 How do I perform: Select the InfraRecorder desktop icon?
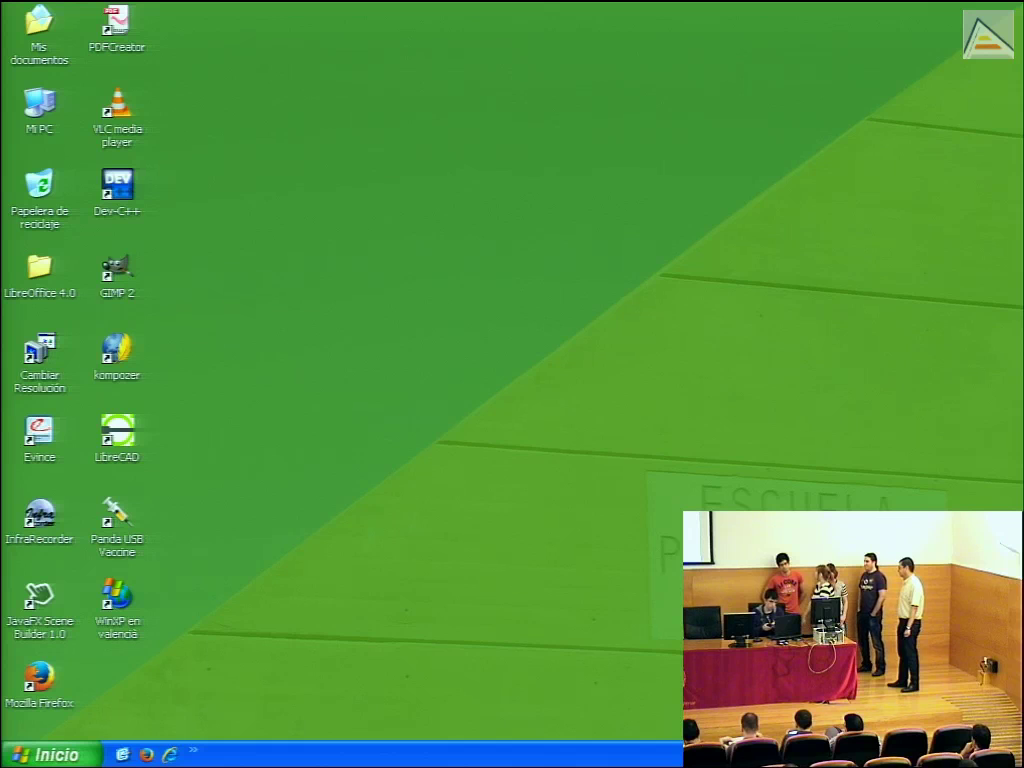tap(39, 513)
